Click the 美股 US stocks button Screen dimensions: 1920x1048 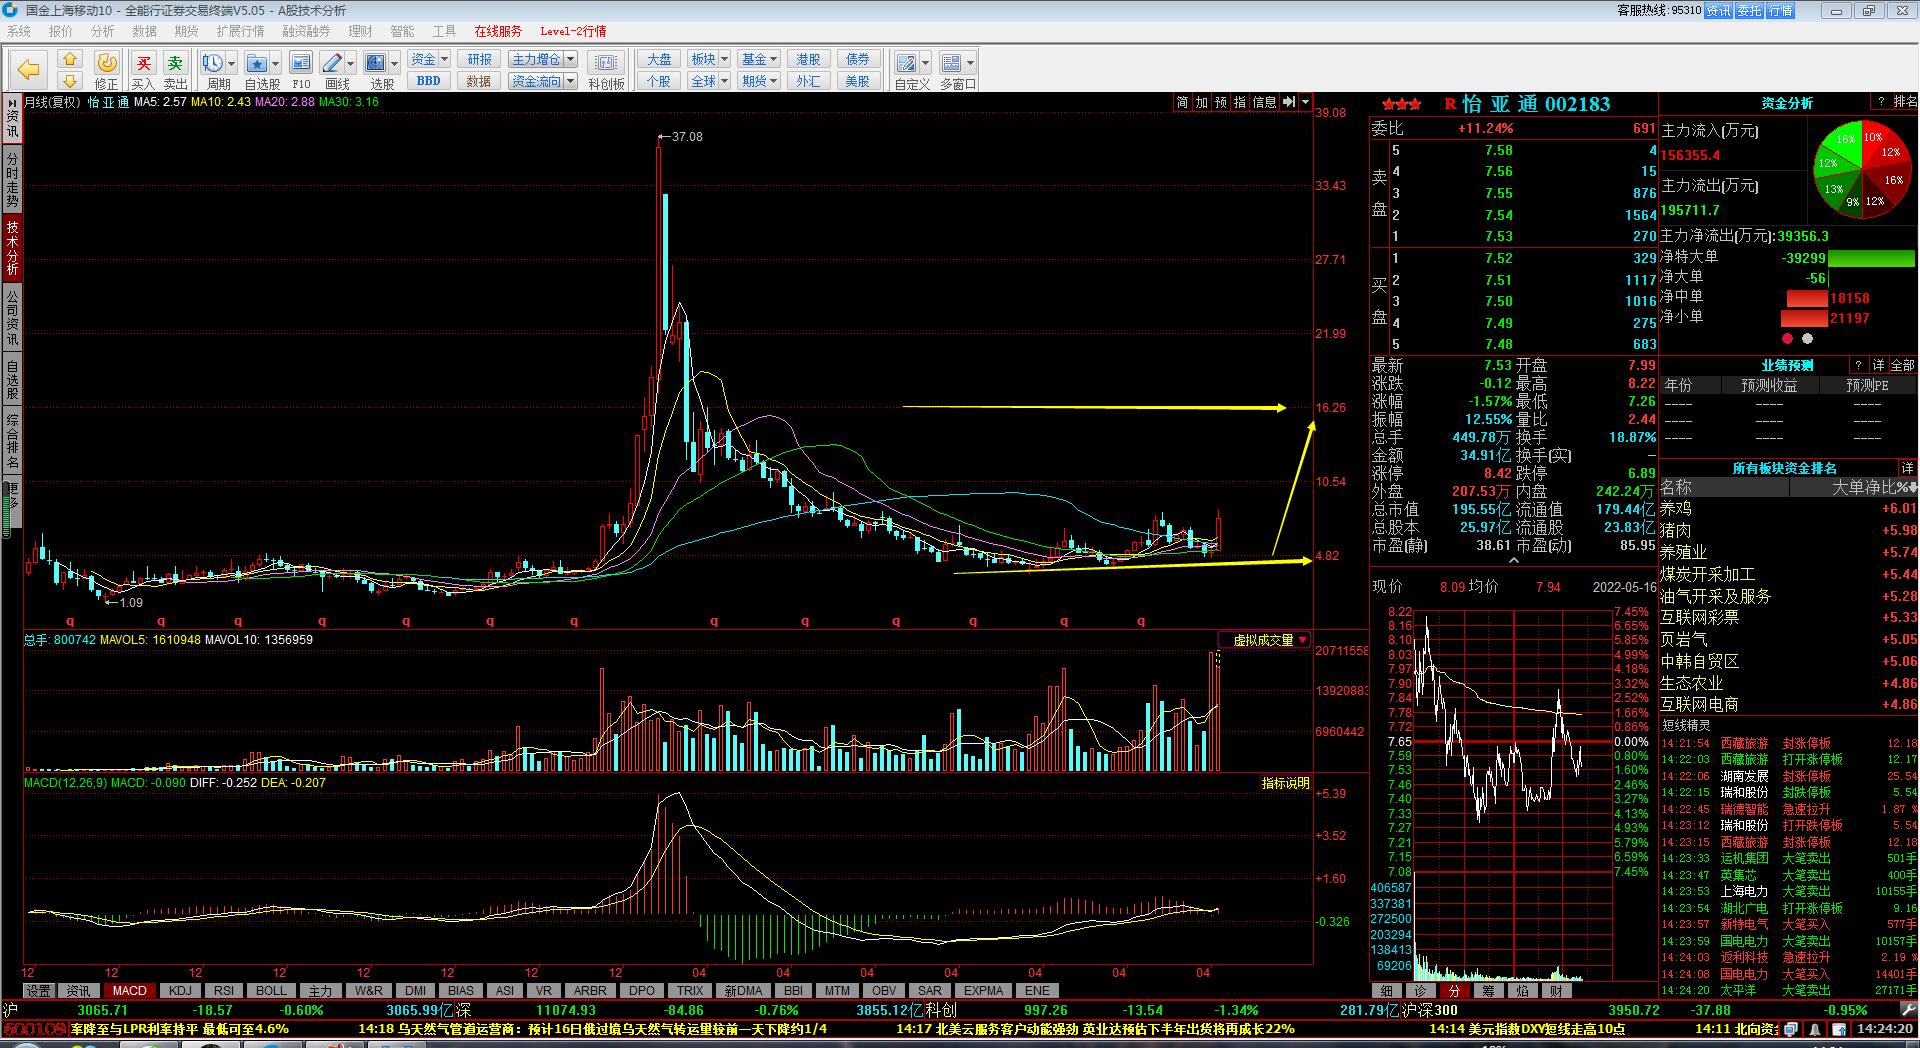pos(858,81)
